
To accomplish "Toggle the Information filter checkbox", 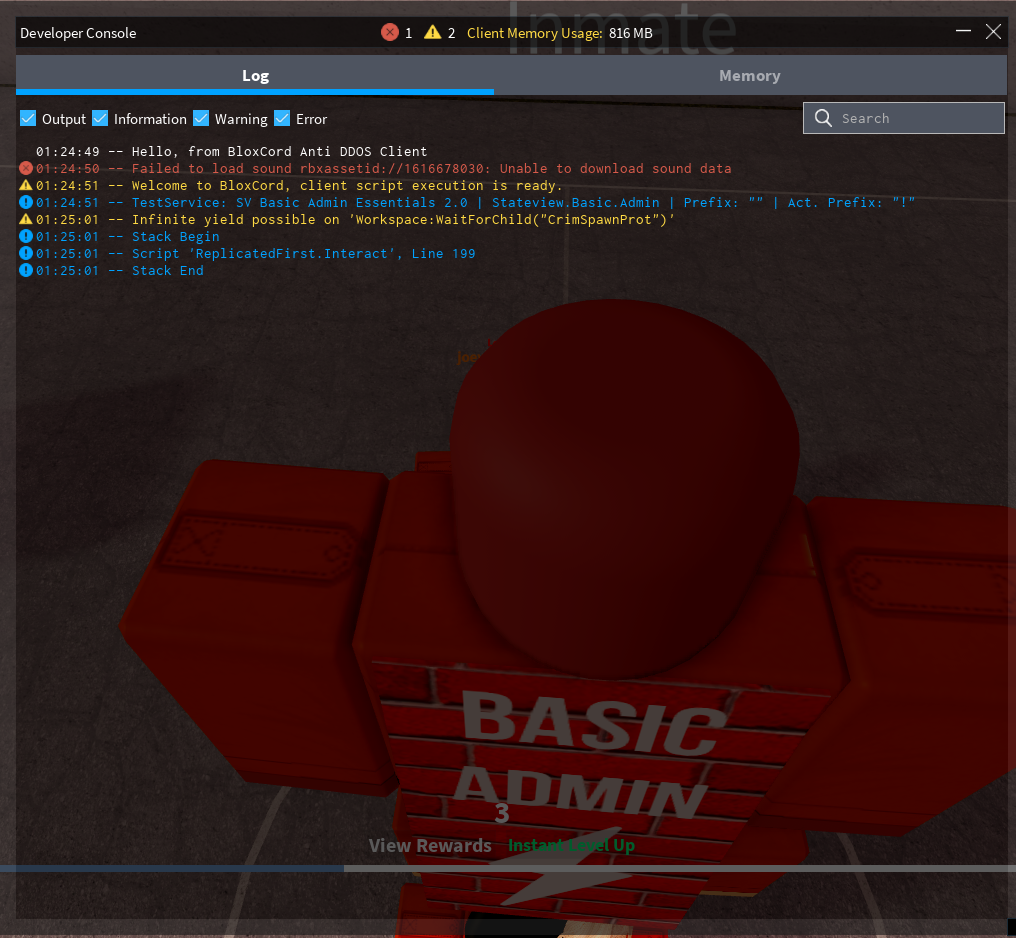I will coord(100,119).
